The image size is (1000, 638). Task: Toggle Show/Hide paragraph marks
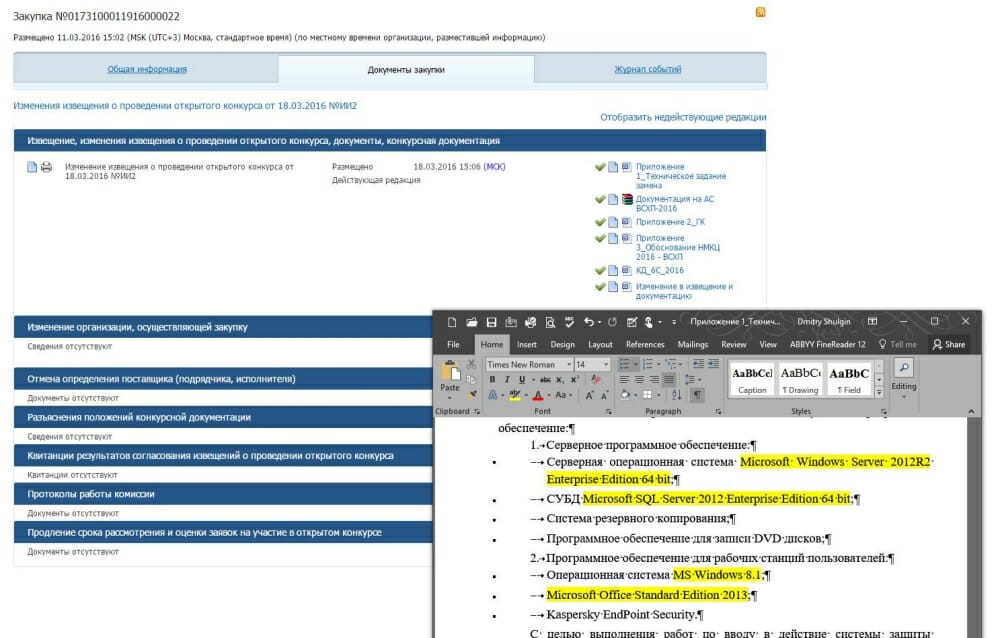pyautogui.click(x=698, y=395)
